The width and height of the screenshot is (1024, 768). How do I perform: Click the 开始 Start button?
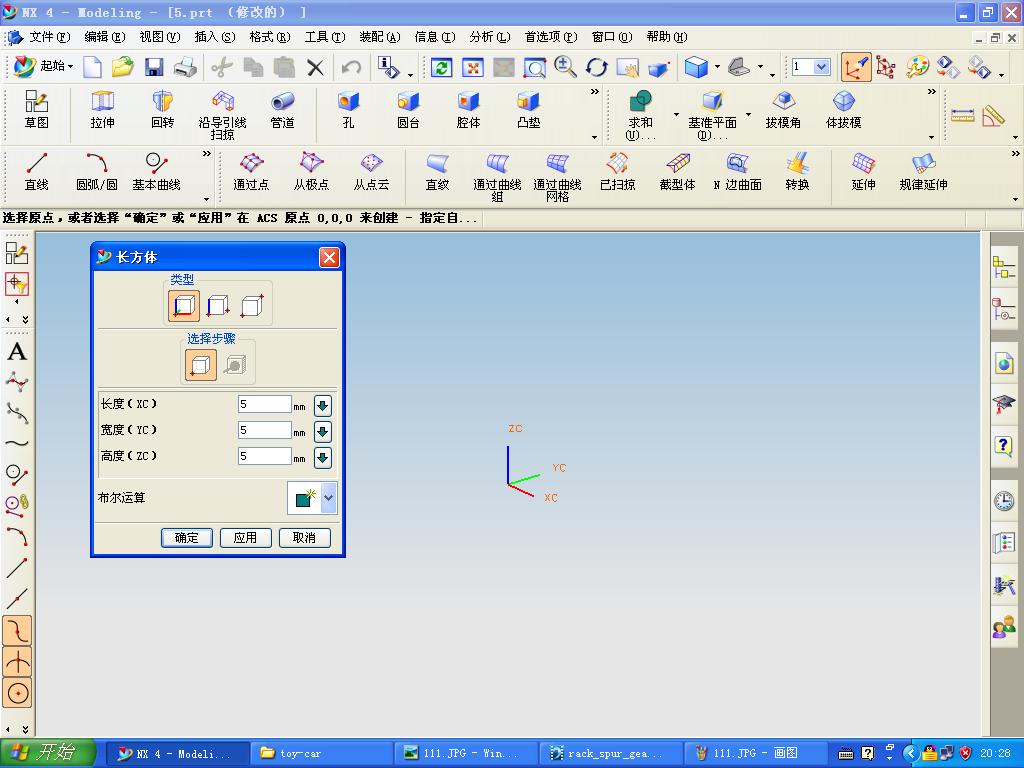click(48, 753)
